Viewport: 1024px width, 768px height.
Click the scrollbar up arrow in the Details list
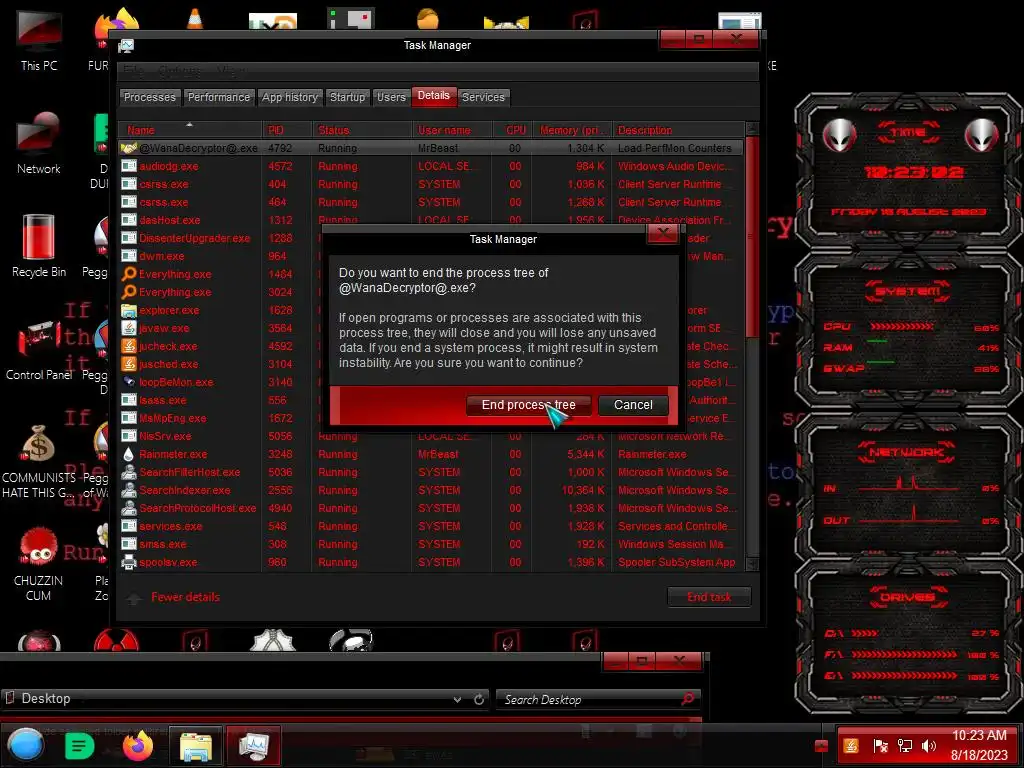click(x=752, y=129)
